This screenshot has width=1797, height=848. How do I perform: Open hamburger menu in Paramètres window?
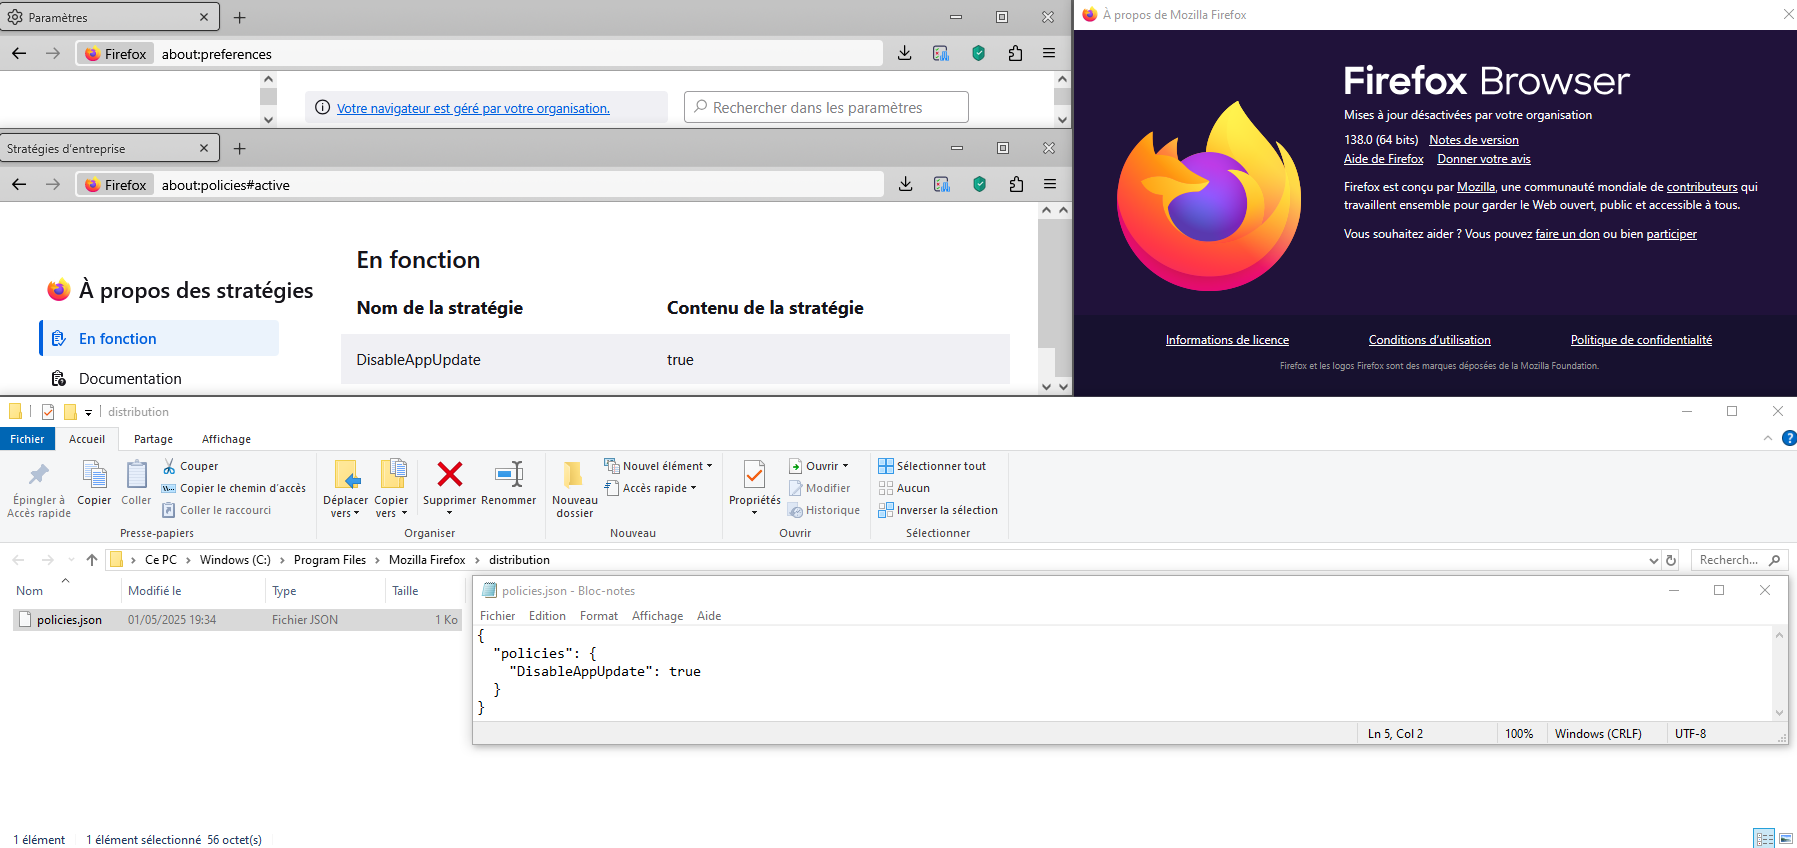1049,53
